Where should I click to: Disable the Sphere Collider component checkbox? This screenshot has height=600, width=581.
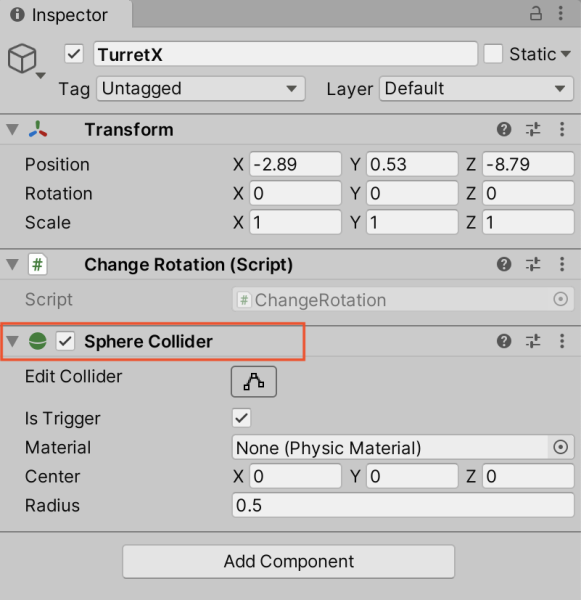click(x=65, y=341)
